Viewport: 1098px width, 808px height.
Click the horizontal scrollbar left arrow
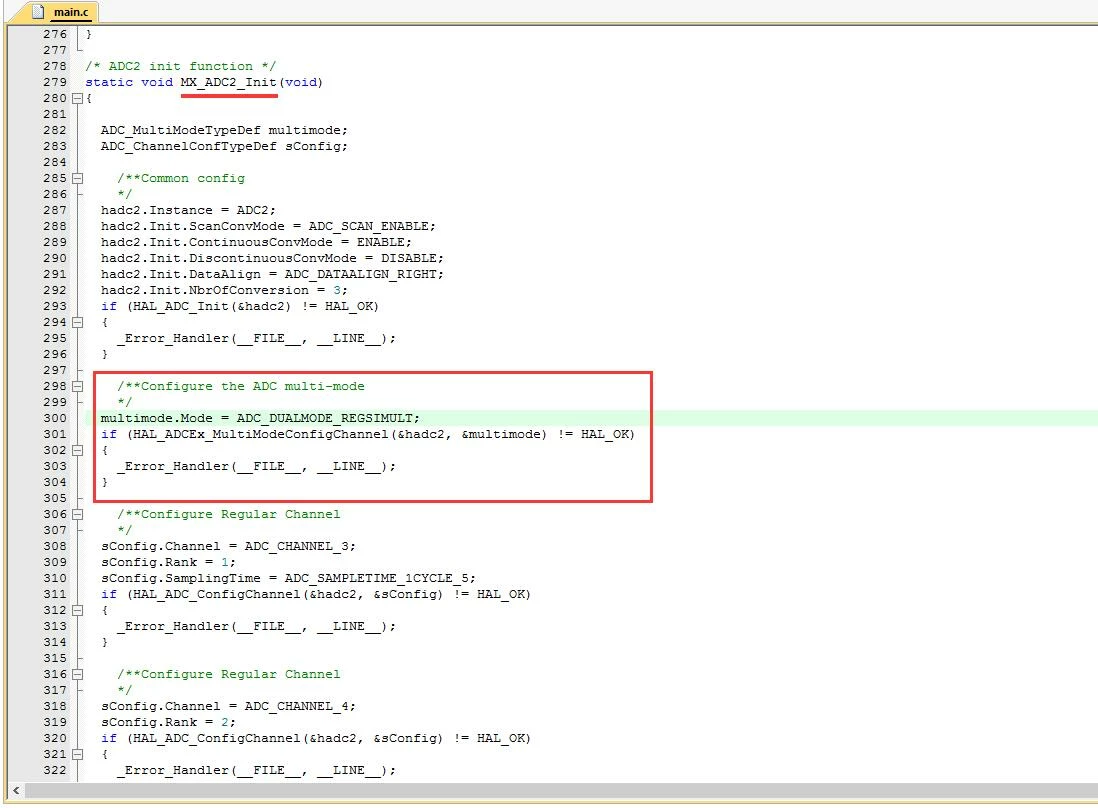(15, 790)
